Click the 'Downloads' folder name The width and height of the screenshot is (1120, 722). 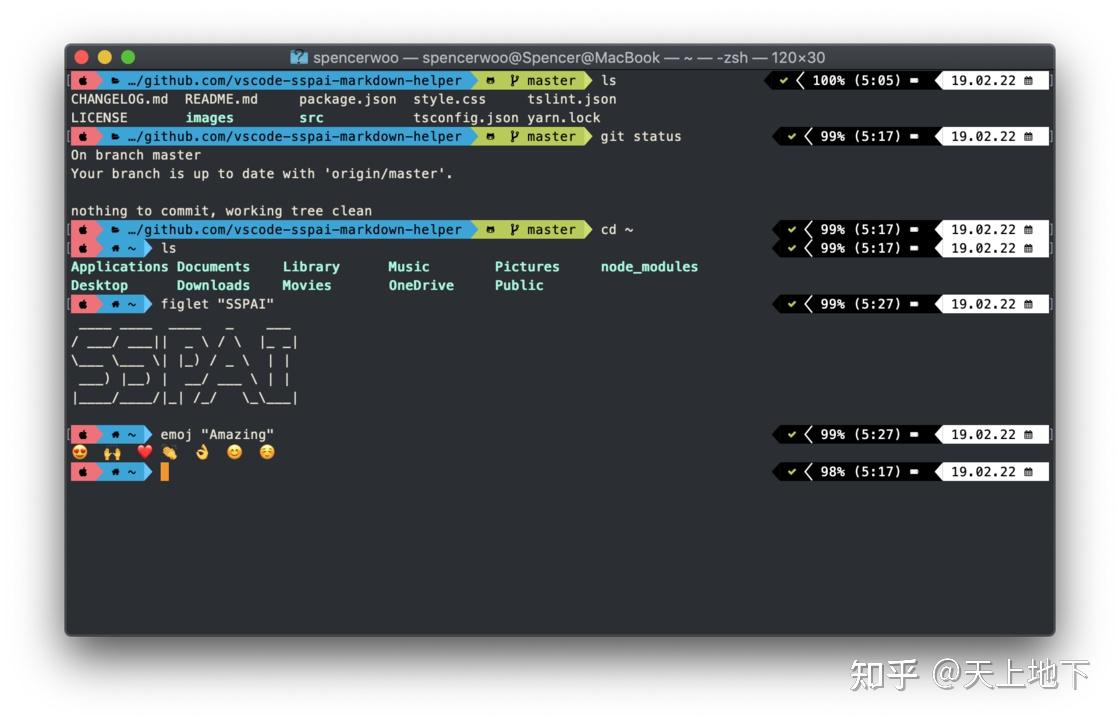214,286
